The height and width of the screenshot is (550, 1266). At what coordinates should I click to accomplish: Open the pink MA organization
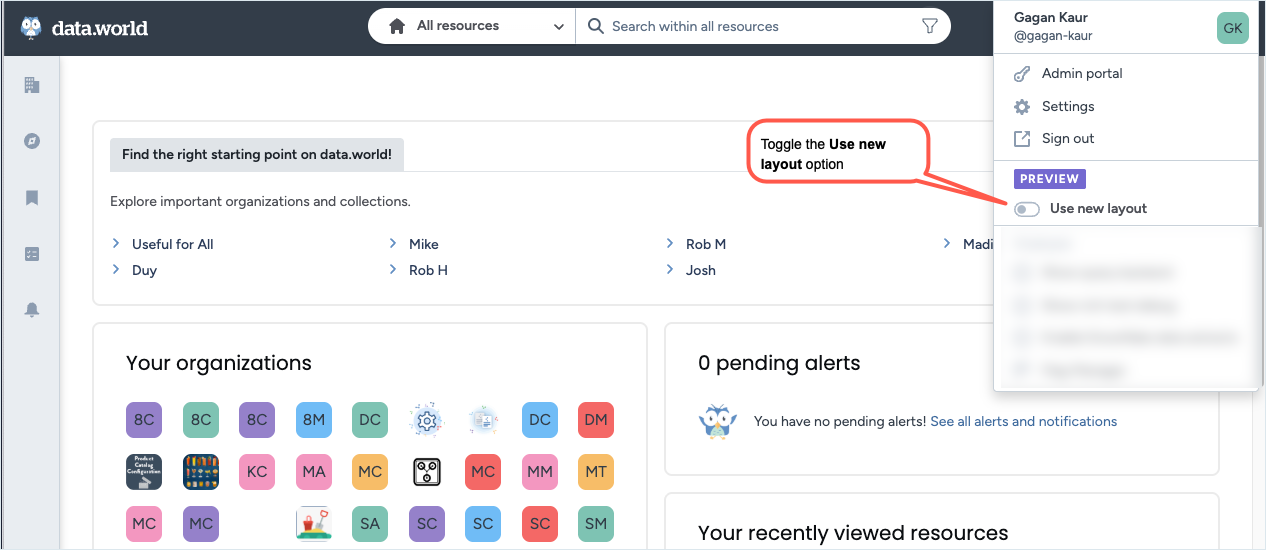tap(314, 472)
